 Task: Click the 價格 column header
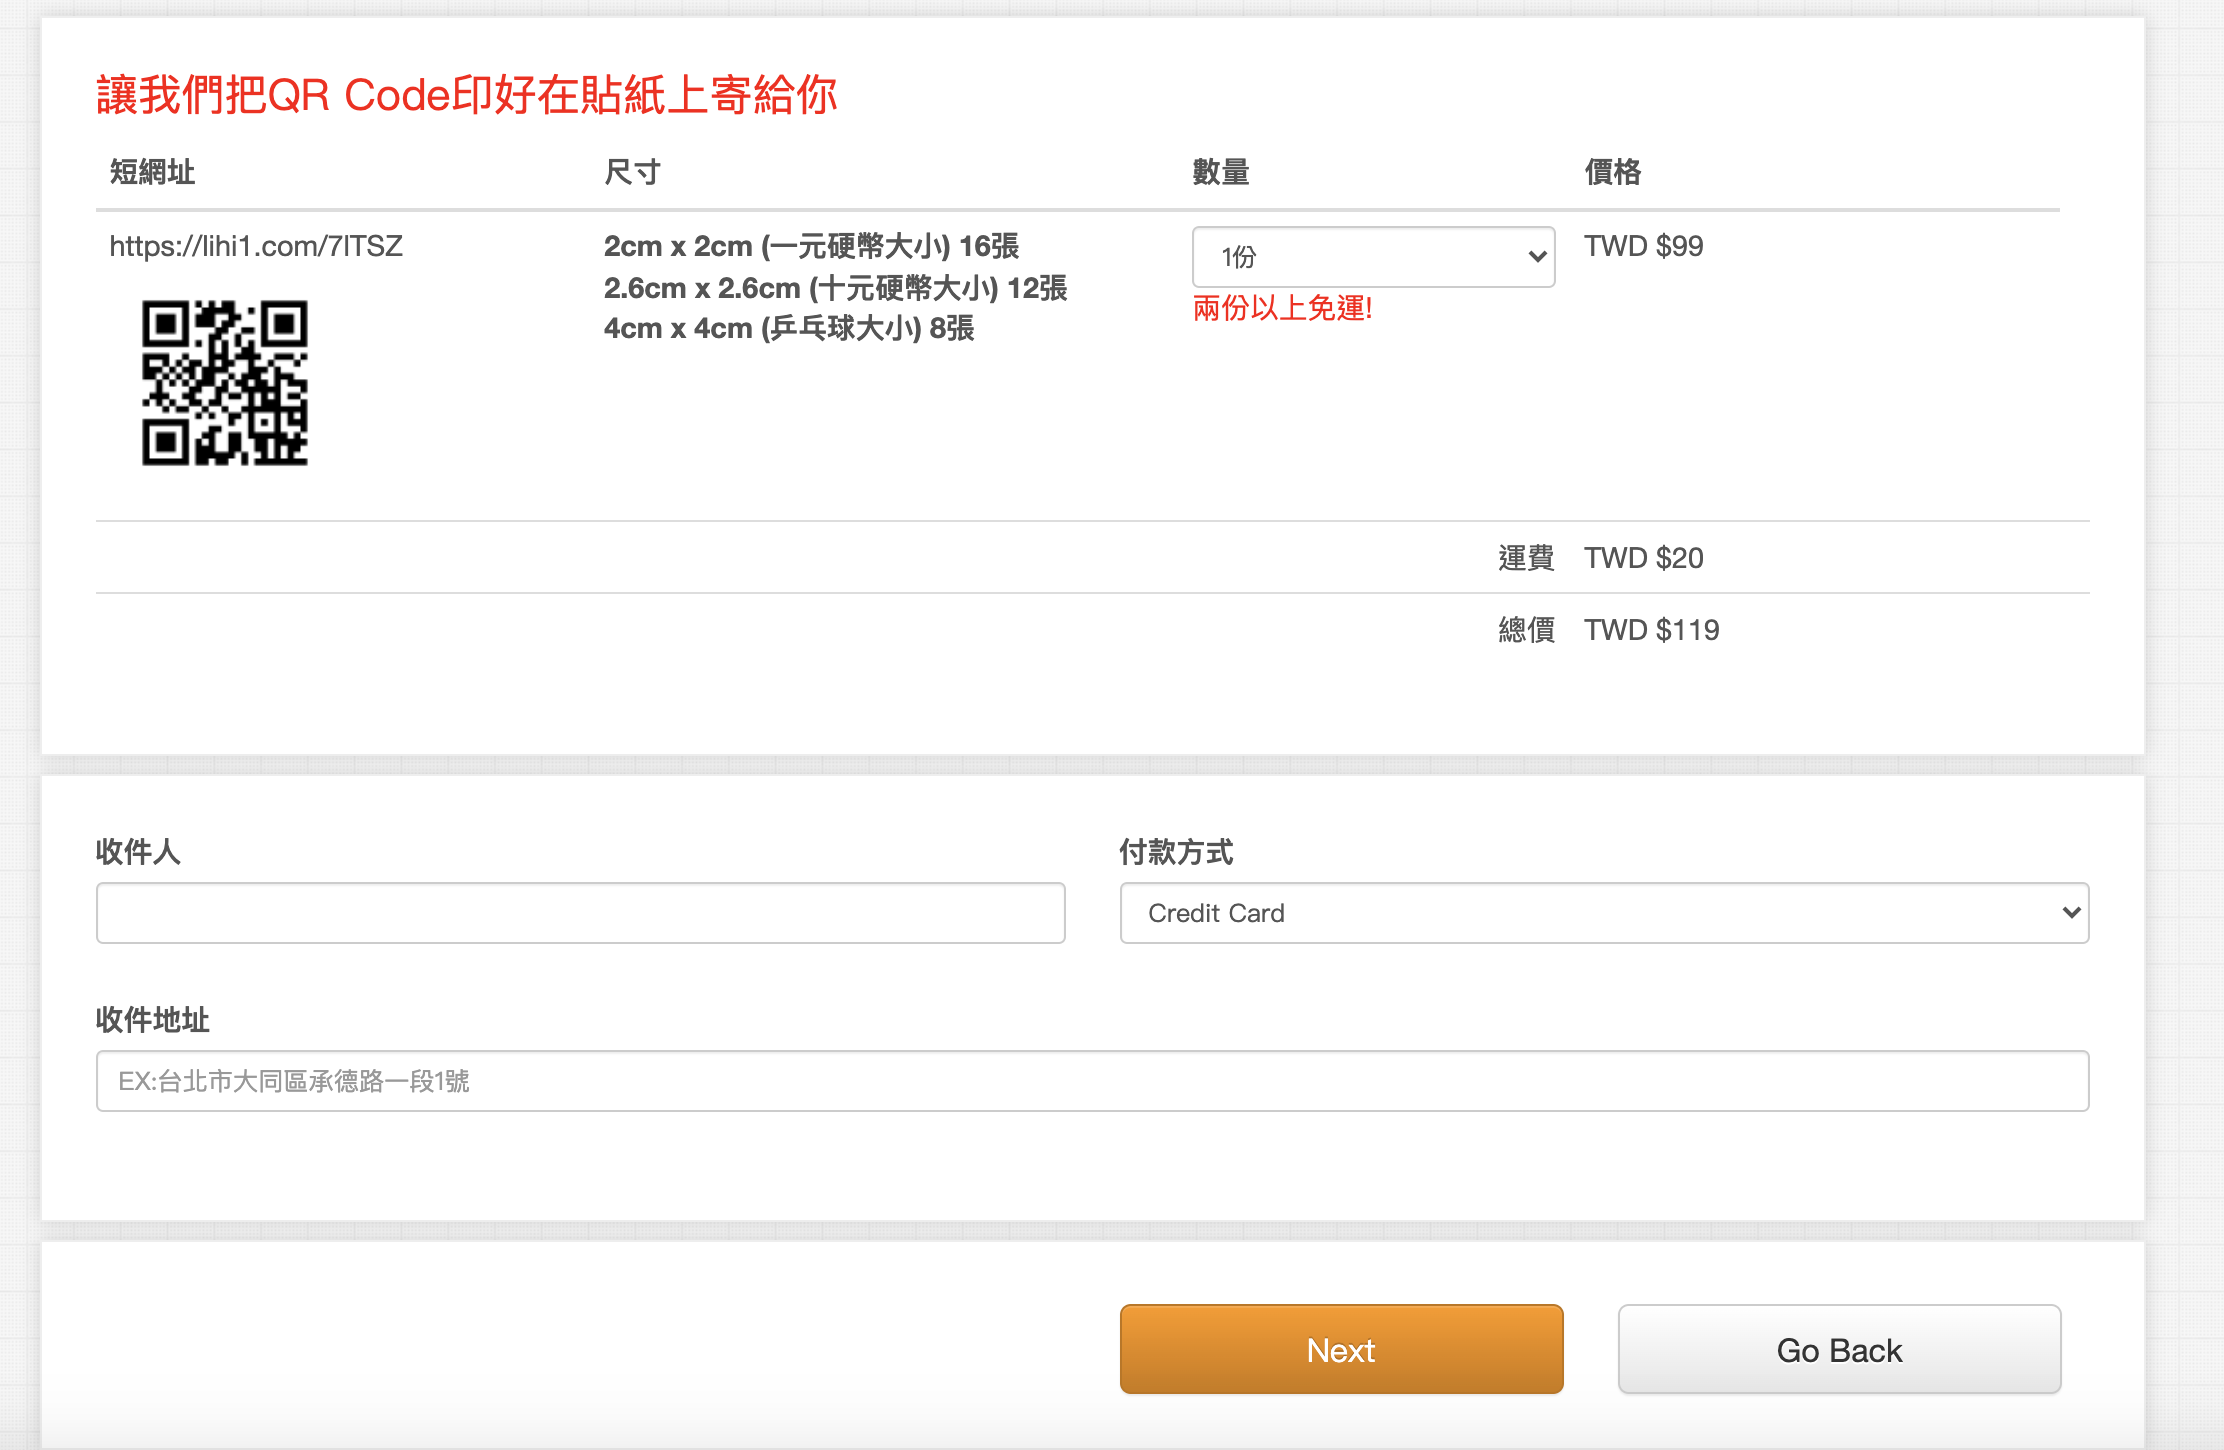(1613, 172)
